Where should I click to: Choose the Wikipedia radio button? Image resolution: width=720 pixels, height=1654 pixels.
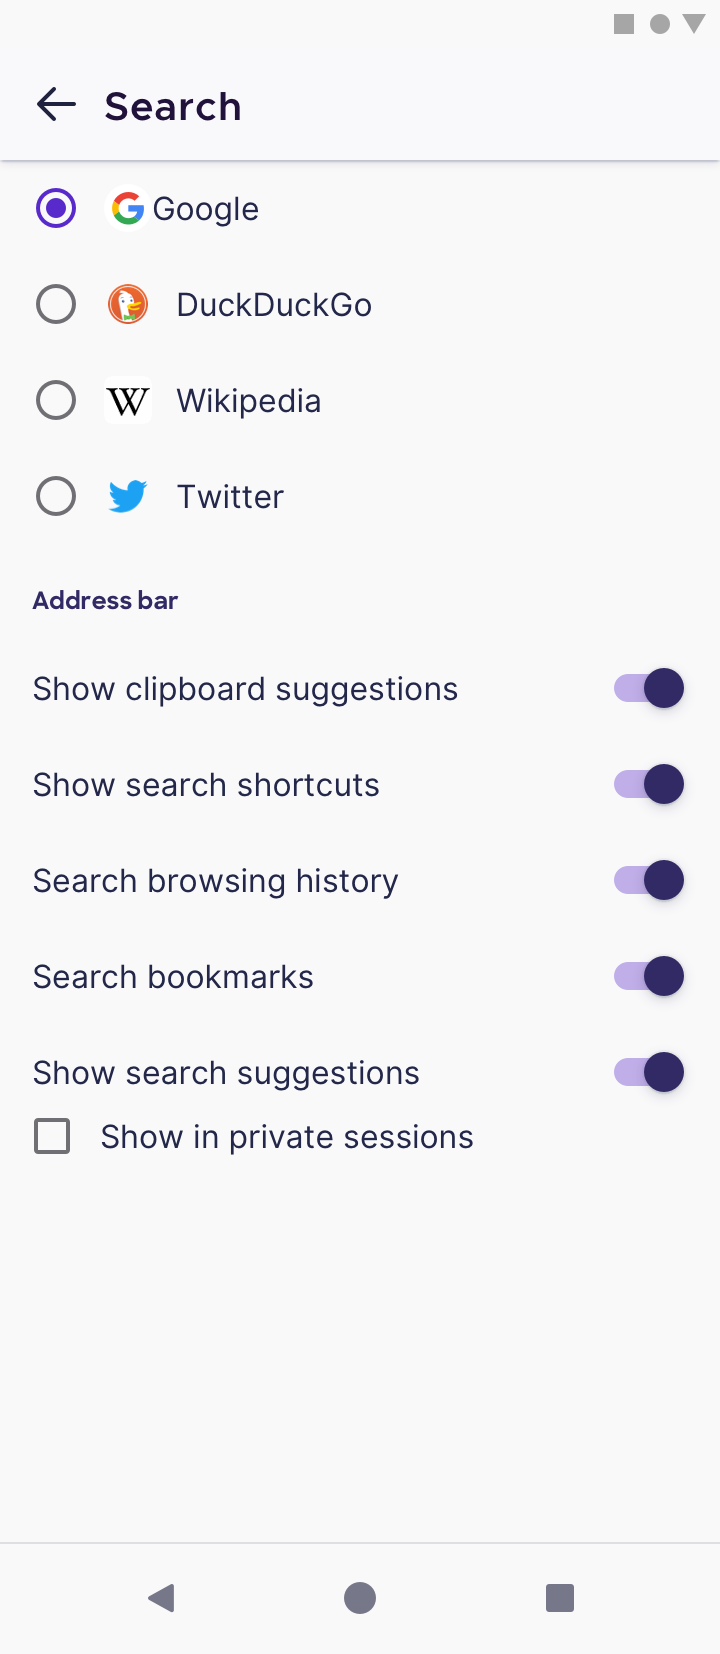(56, 400)
